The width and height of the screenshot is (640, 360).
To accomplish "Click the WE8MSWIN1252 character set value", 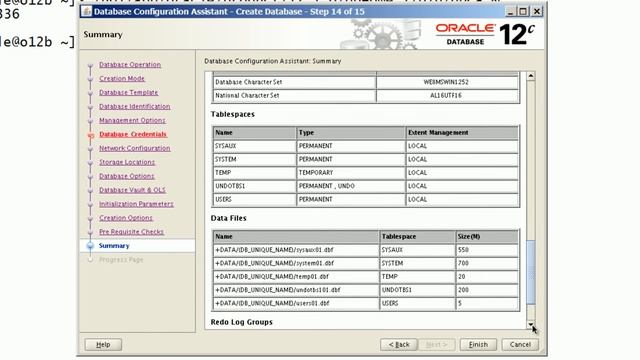I will pyautogui.click(x=447, y=82).
